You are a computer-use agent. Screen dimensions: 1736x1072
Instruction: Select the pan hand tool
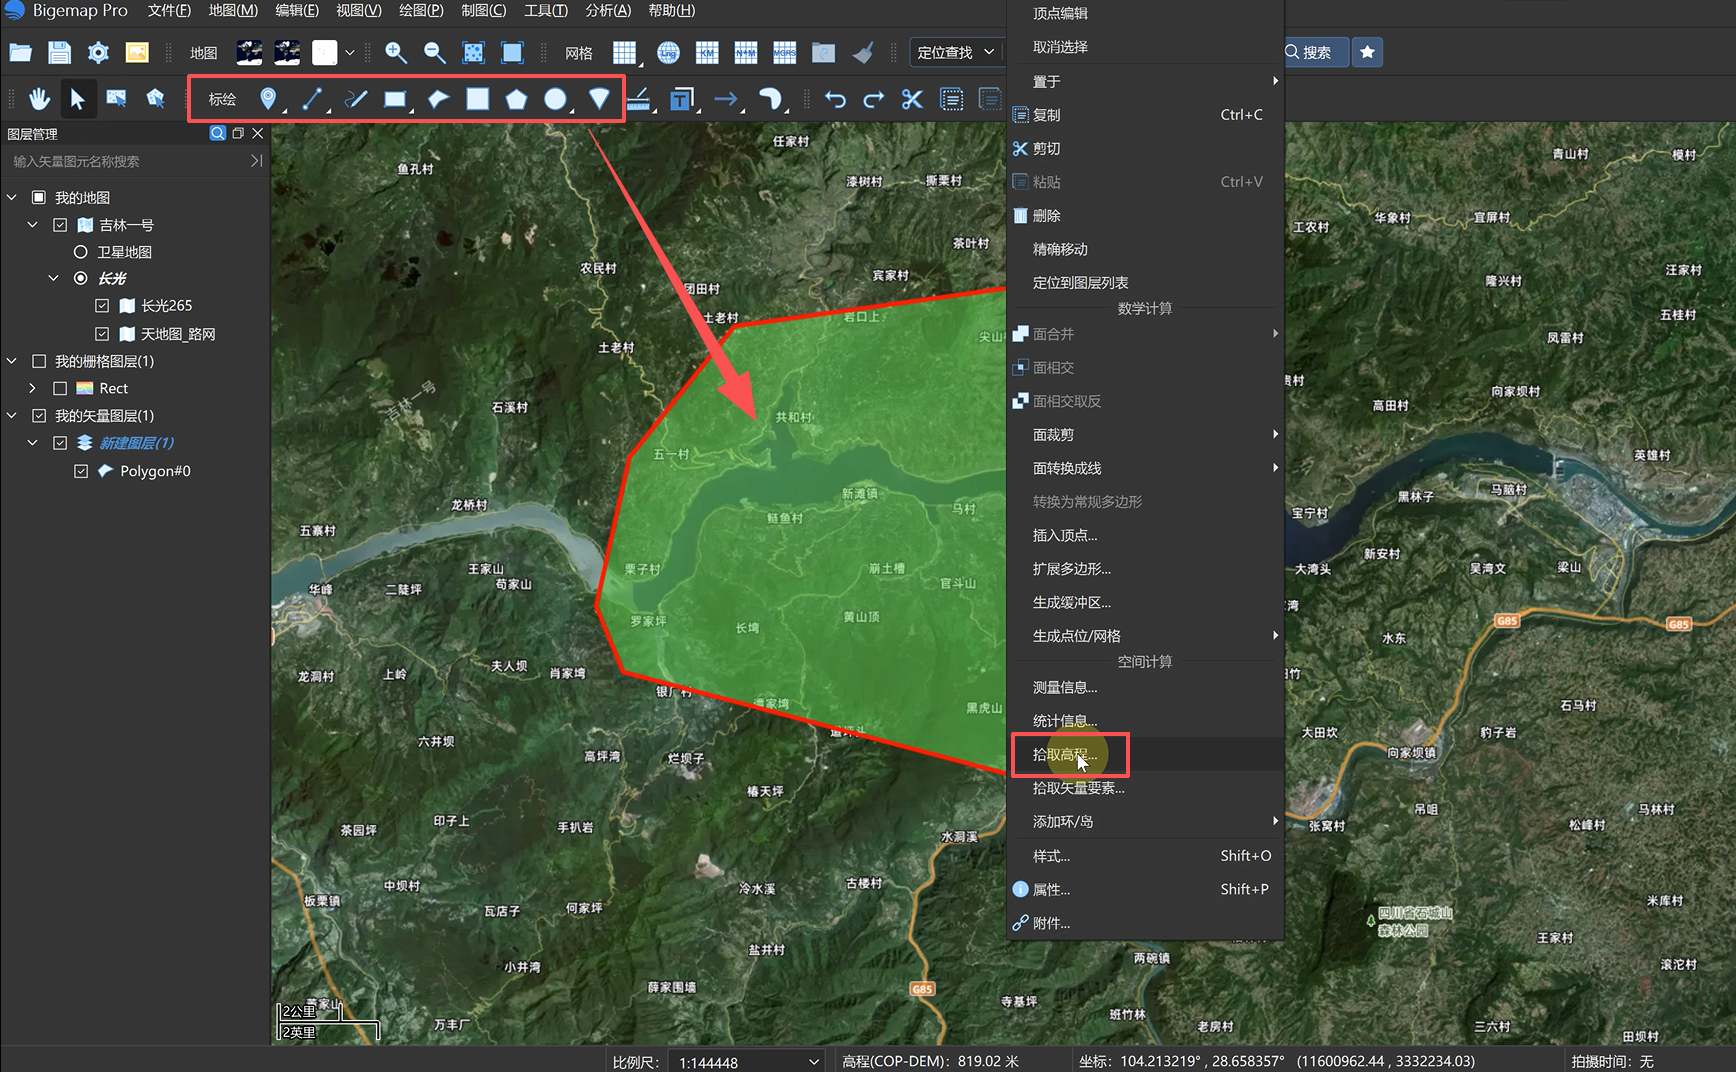39,99
